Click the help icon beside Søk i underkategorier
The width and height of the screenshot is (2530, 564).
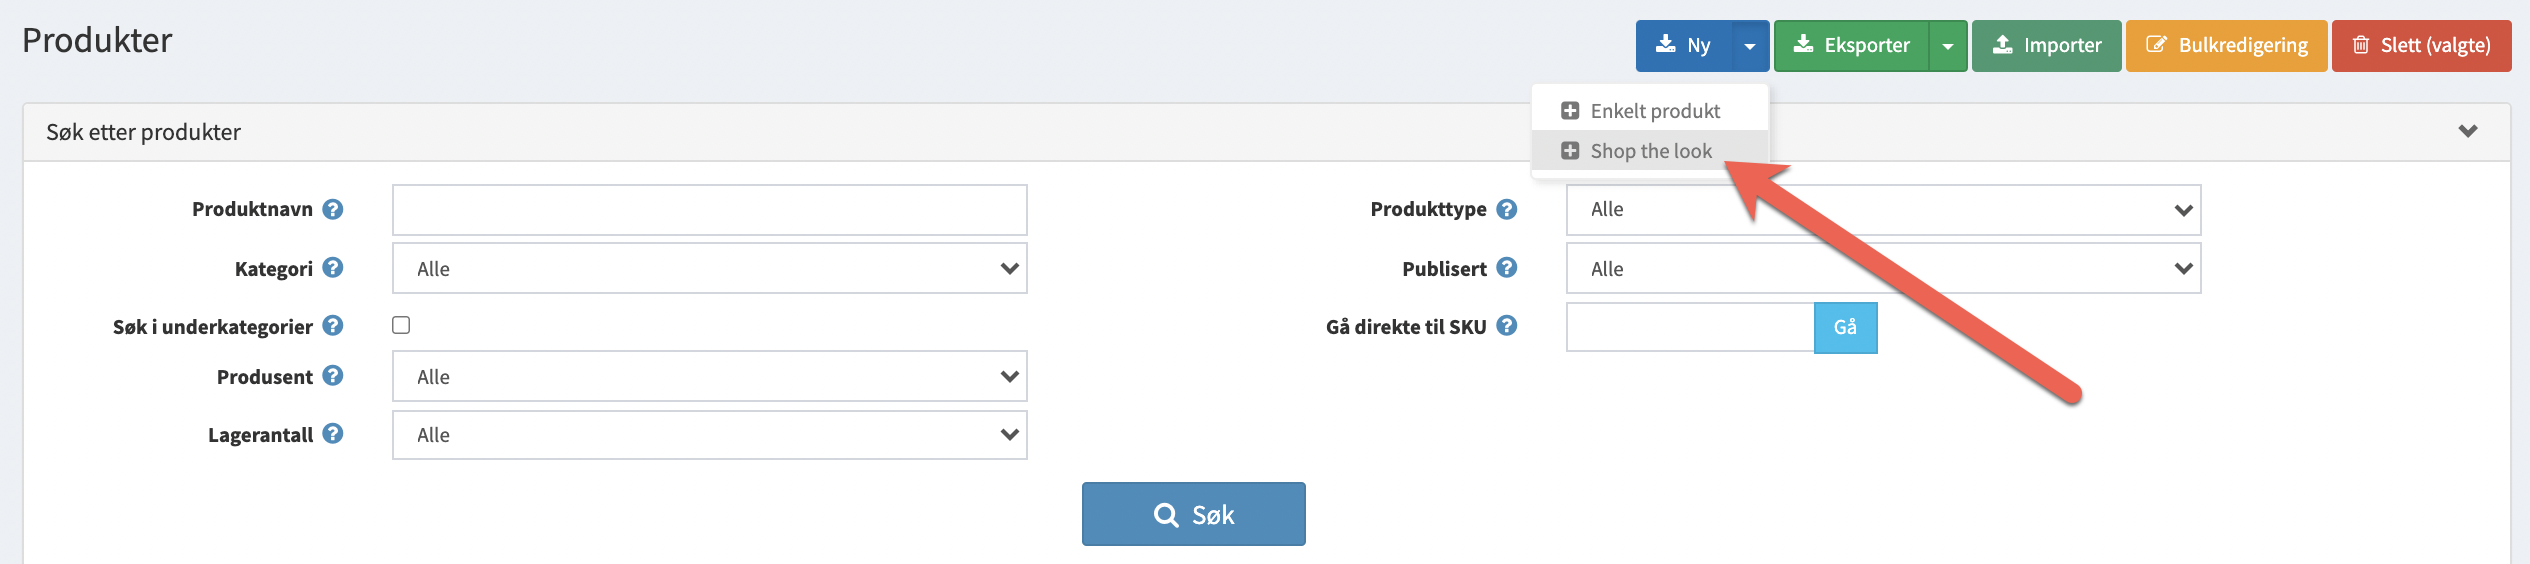[x=333, y=326]
